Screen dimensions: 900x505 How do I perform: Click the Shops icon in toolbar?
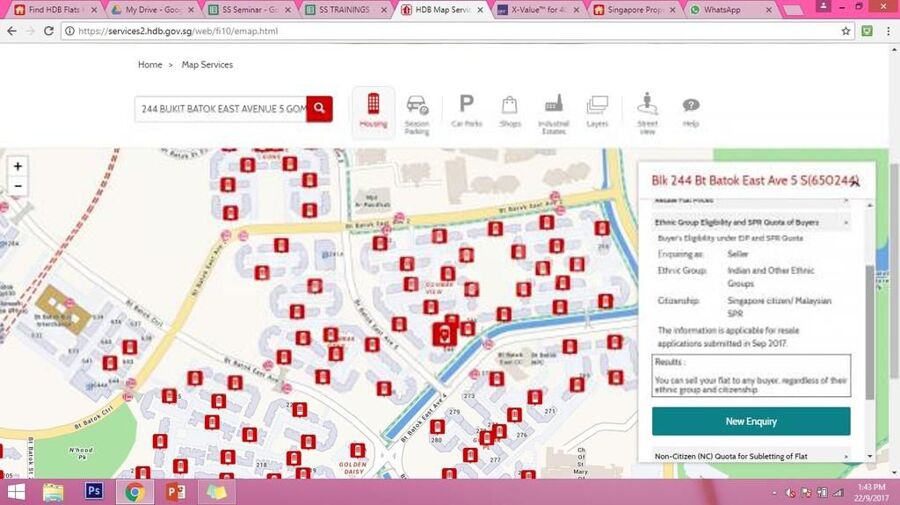(510, 109)
